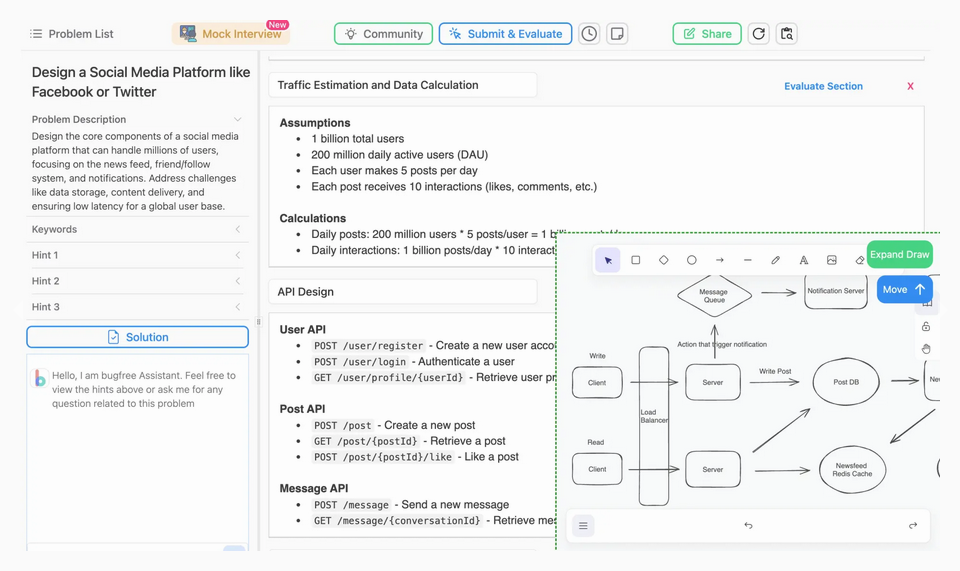The width and height of the screenshot is (960, 571).
Task: Select the Read Client box
Action: pyautogui.click(x=597, y=469)
